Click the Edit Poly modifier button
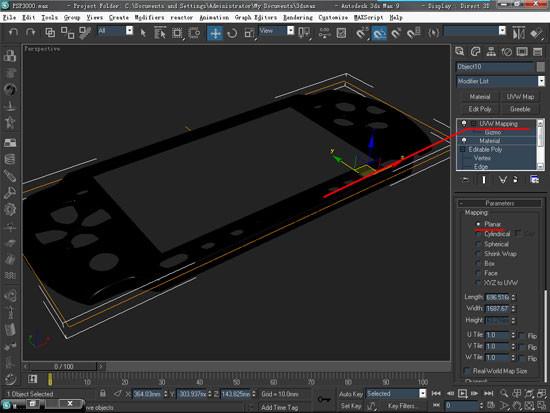This screenshot has height=413, width=550. pos(479,109)
